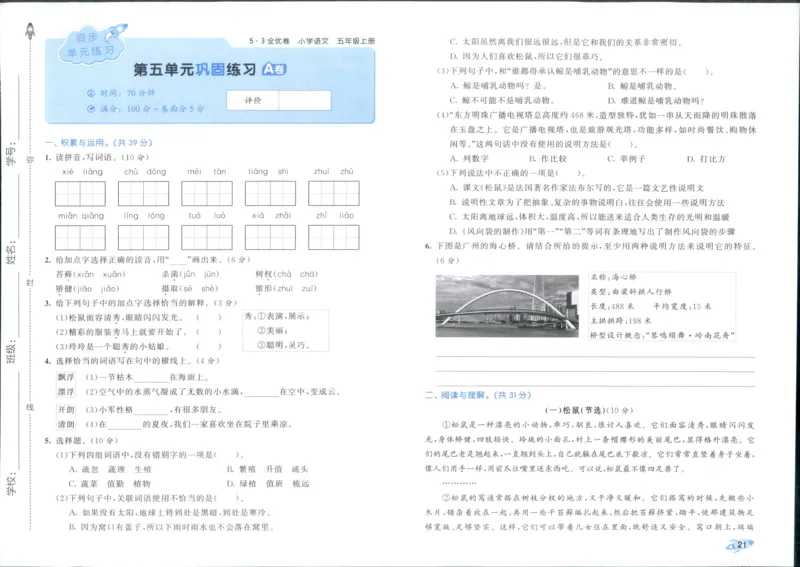Click the 评价 label cell
This screenshot has width=800, height=567.
[x=253, y=101]
